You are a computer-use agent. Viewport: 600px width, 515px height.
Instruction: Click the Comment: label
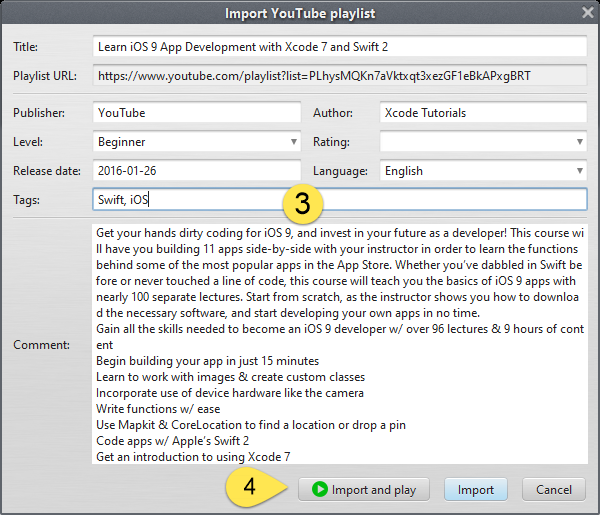pyautogui.click(x=43, y=344)
